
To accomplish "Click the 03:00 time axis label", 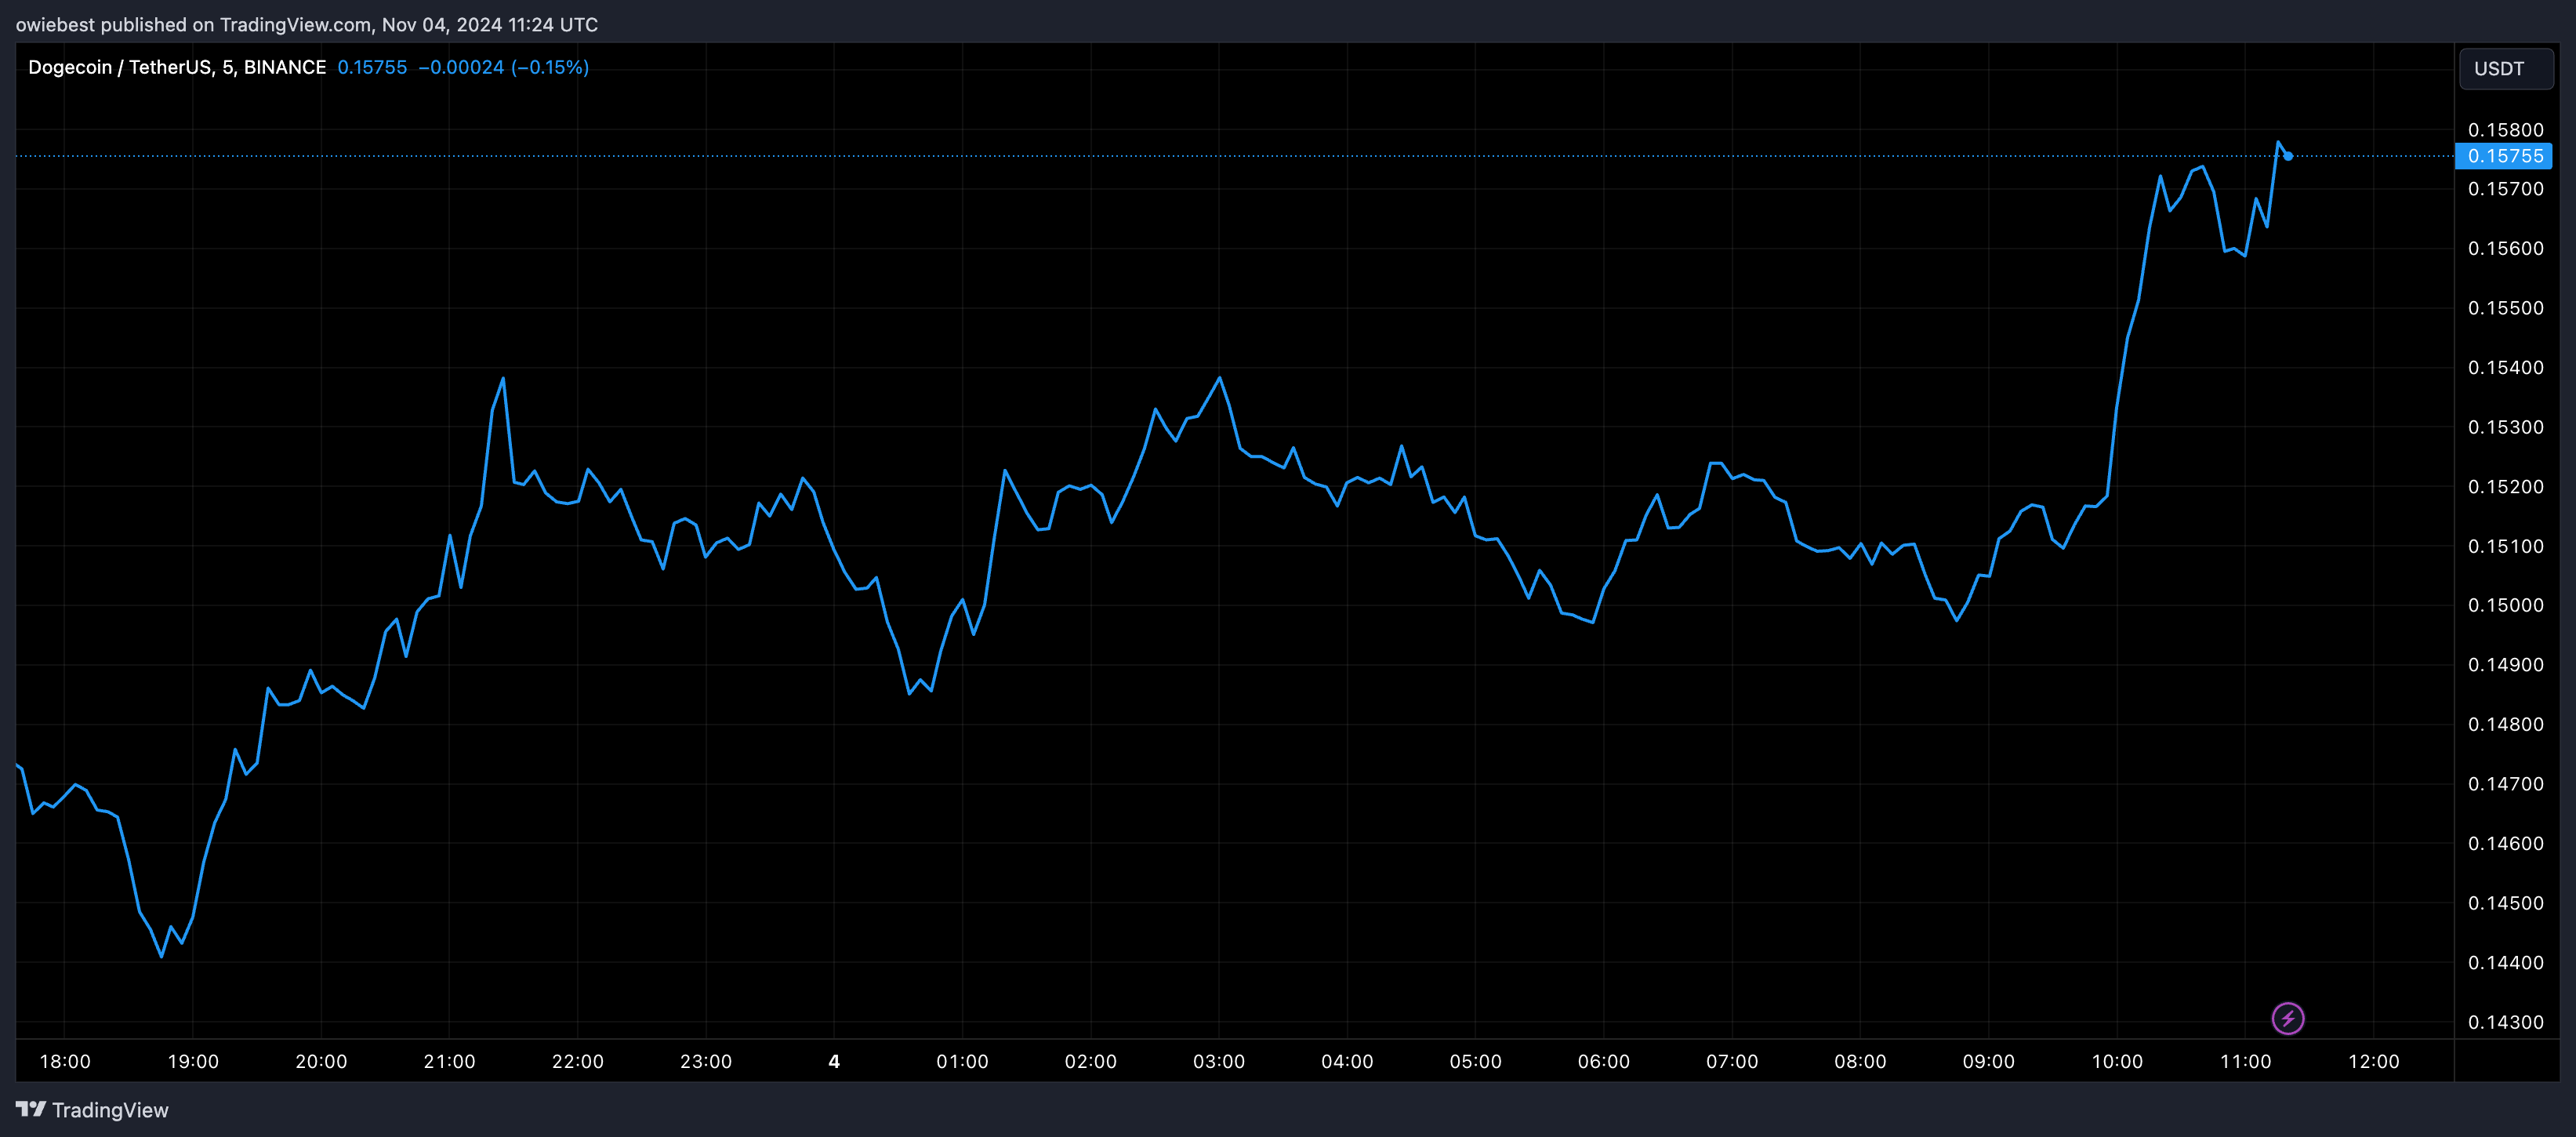I will point(1219,1062).
